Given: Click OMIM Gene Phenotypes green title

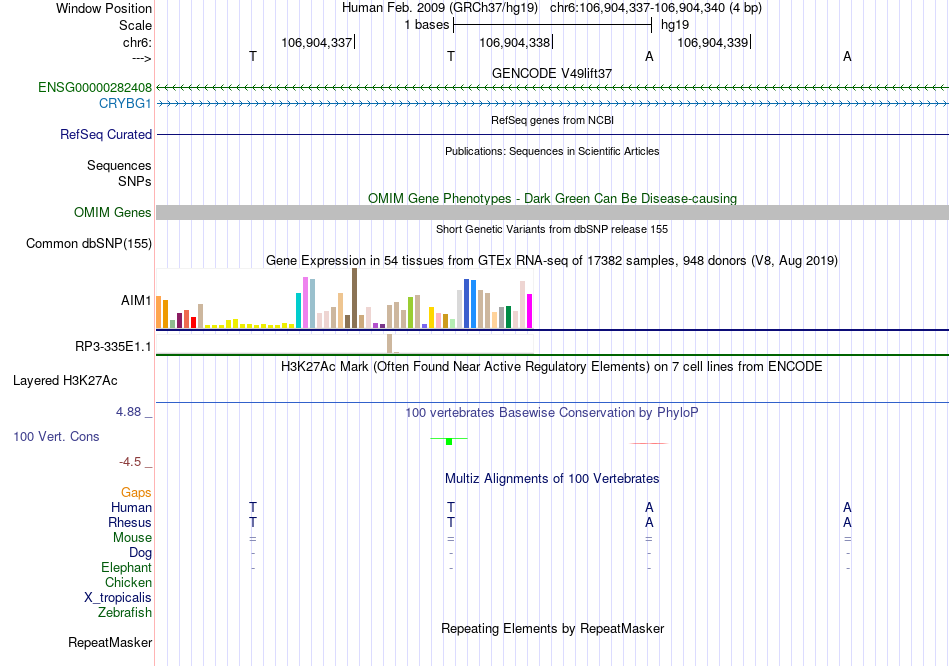Looking at the screenshot, I should 552,199.
